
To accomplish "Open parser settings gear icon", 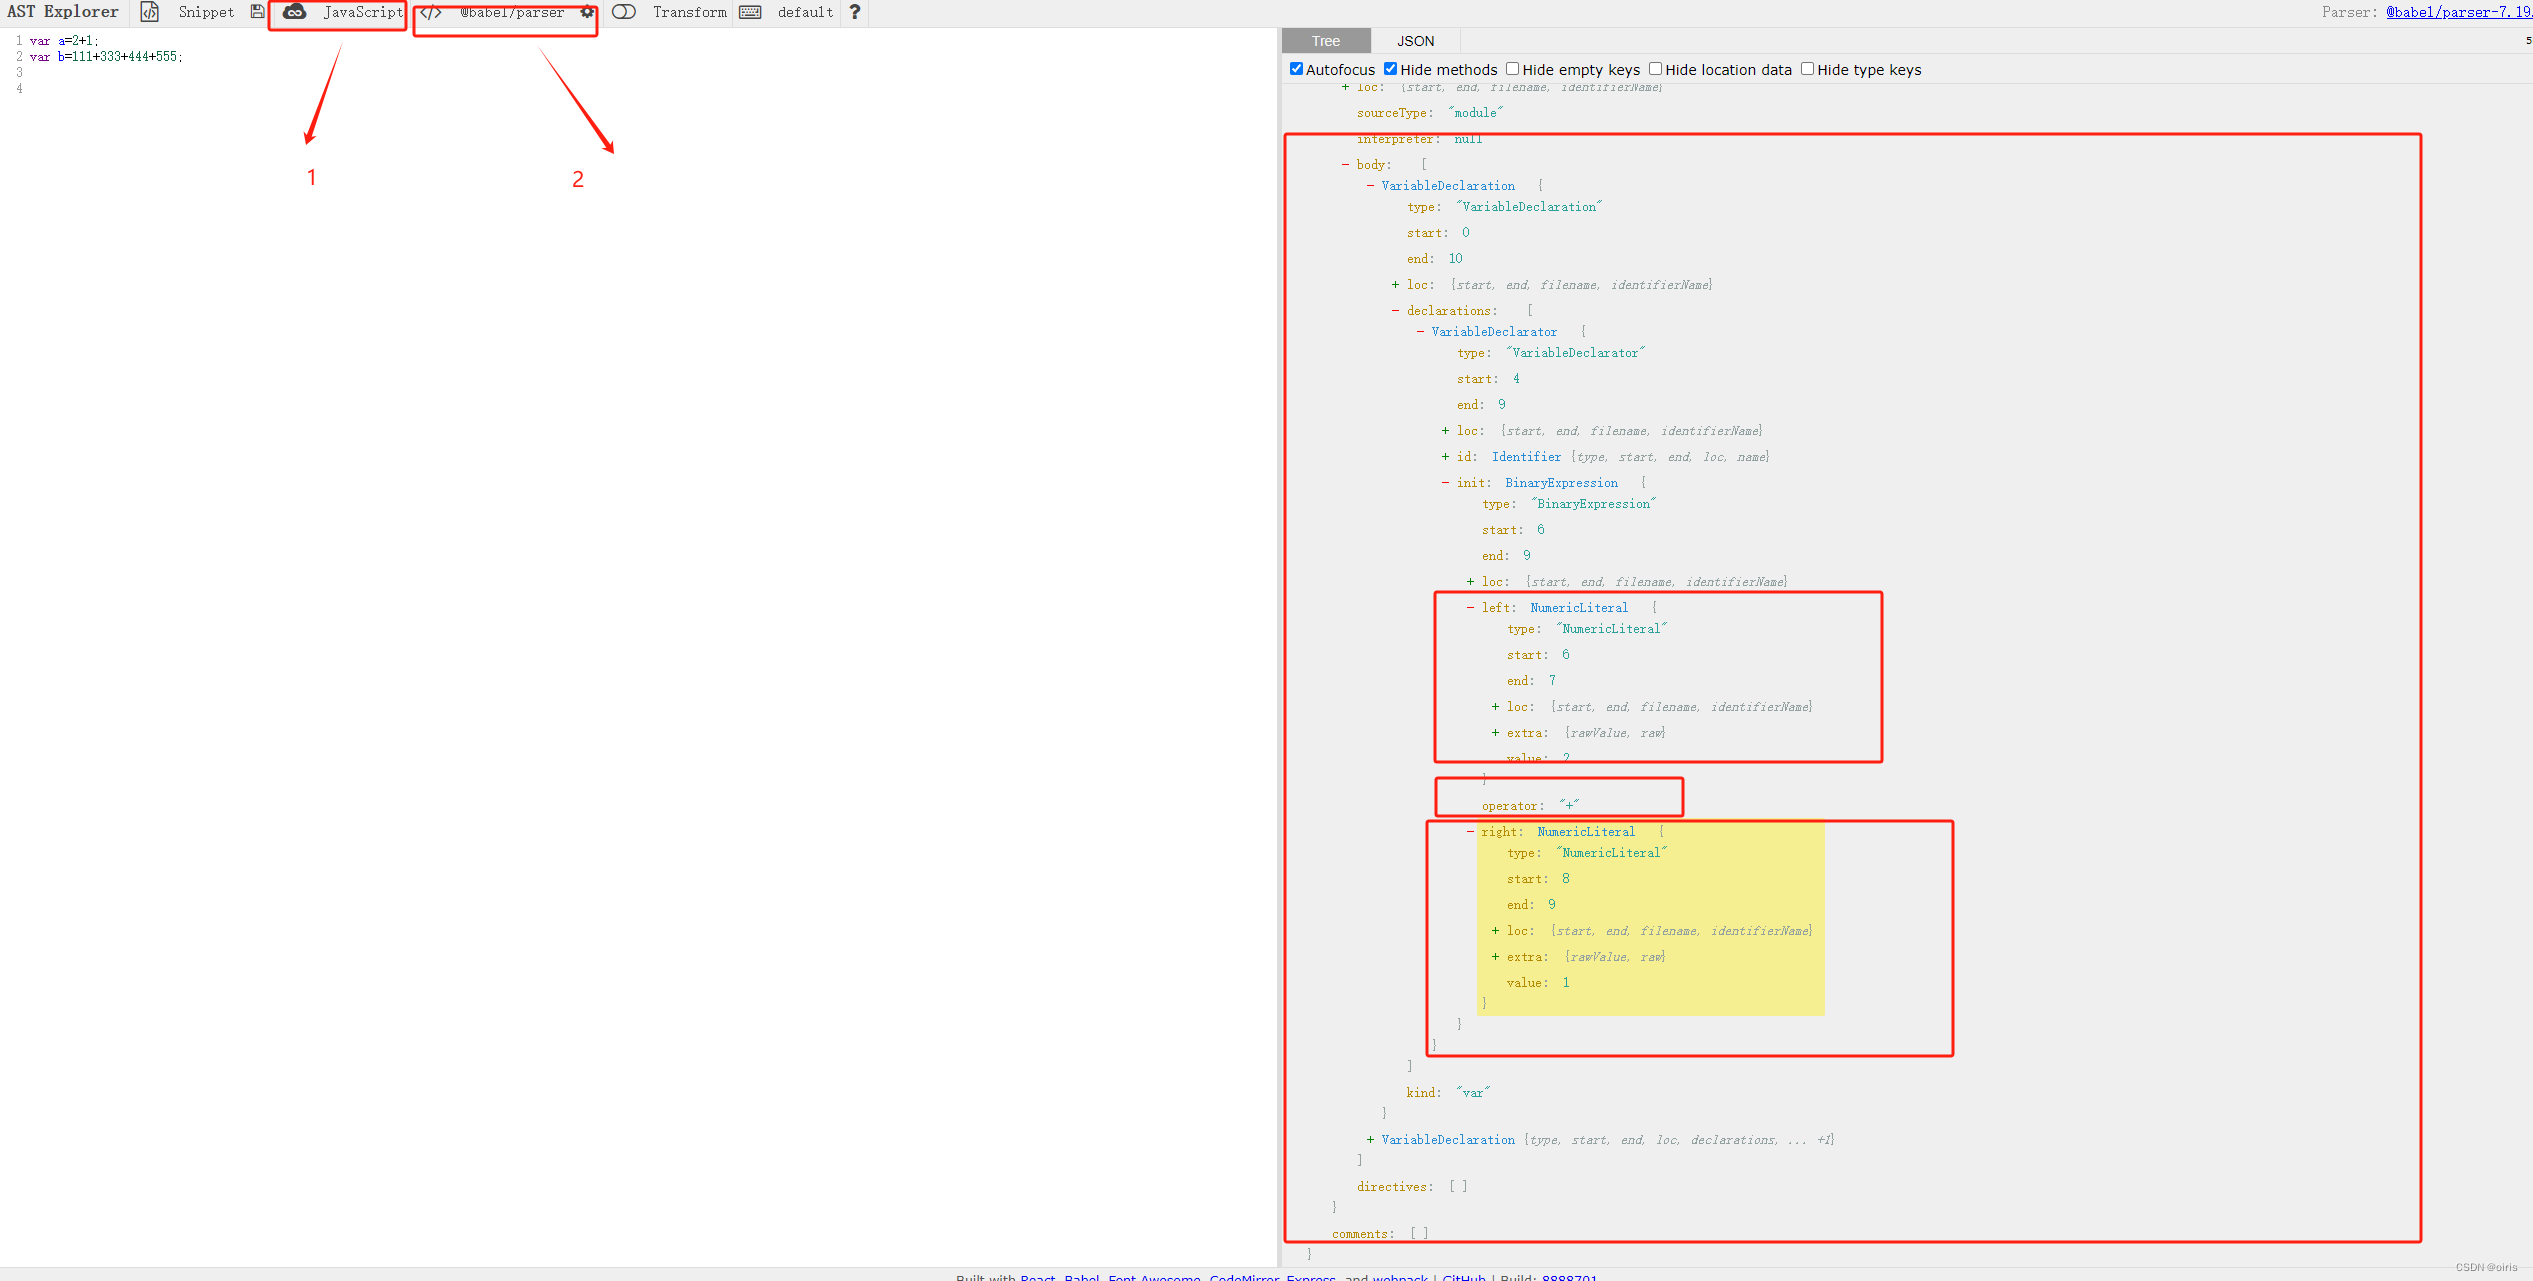I will pos(587,12).
